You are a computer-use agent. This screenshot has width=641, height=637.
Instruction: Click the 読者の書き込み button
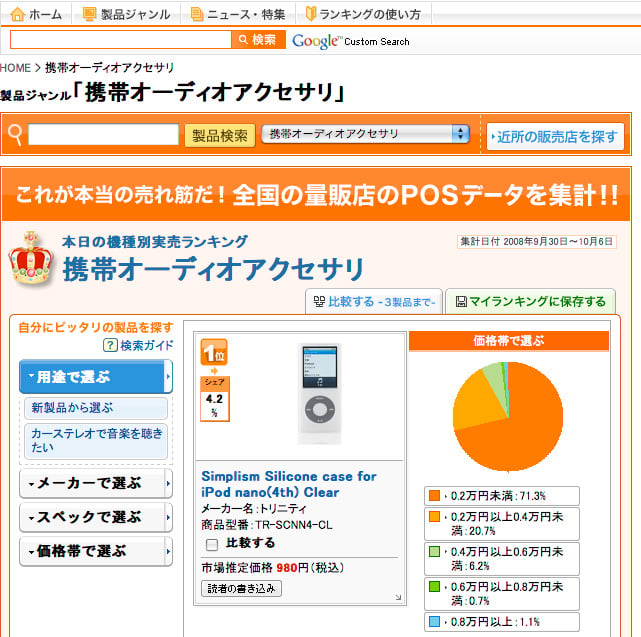pos(241,588)
